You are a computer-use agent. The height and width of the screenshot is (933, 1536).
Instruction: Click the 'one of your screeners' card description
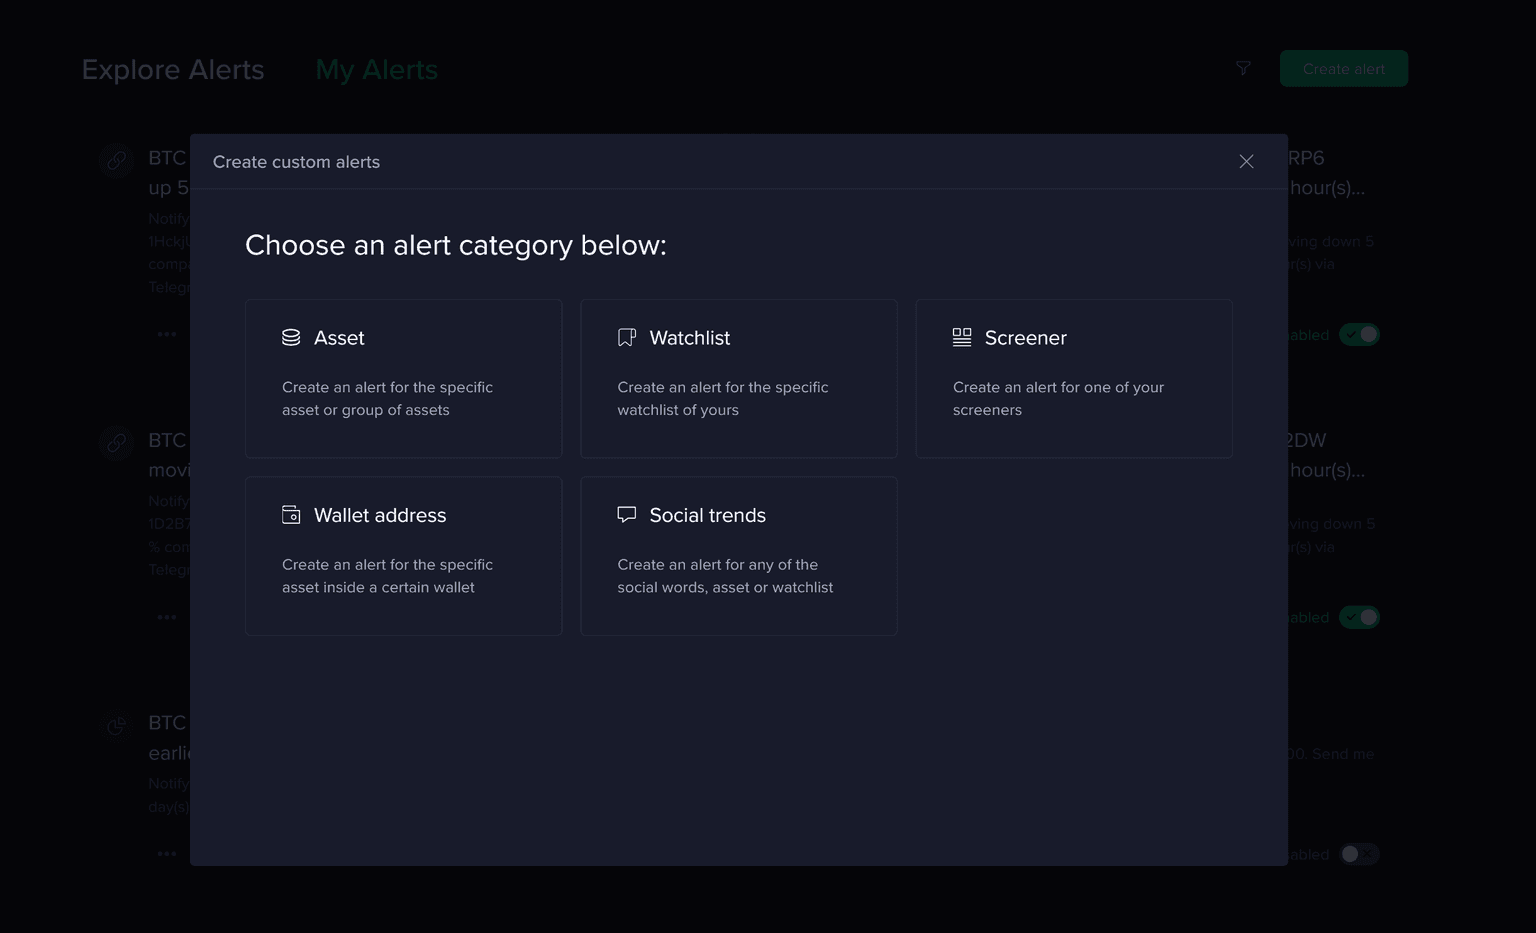click(1058, 398)
